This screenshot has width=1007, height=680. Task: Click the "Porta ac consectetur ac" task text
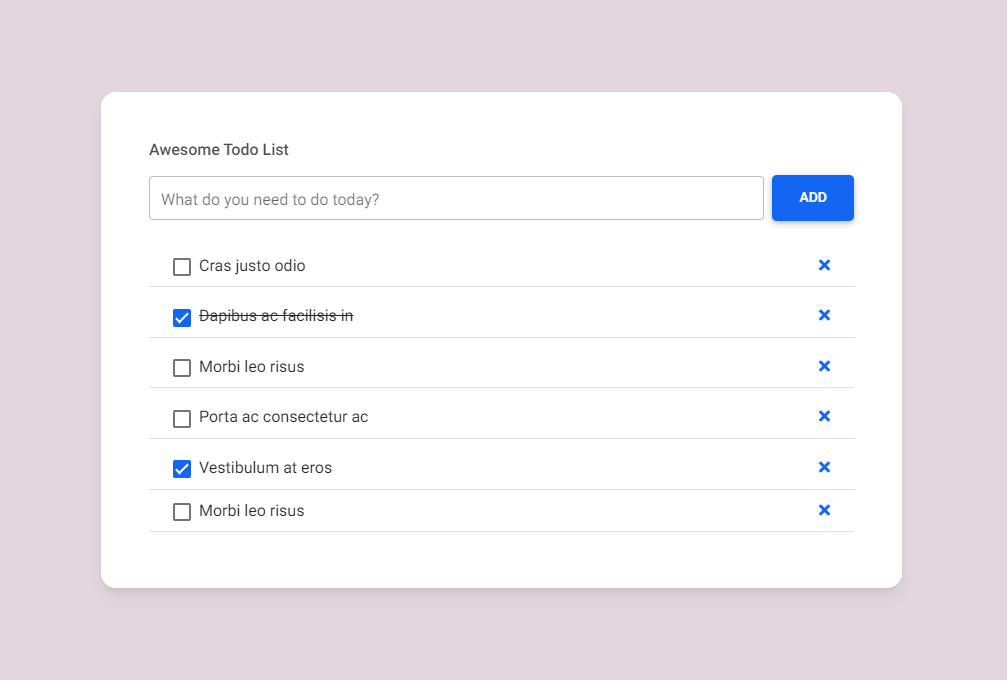(284, 417)
